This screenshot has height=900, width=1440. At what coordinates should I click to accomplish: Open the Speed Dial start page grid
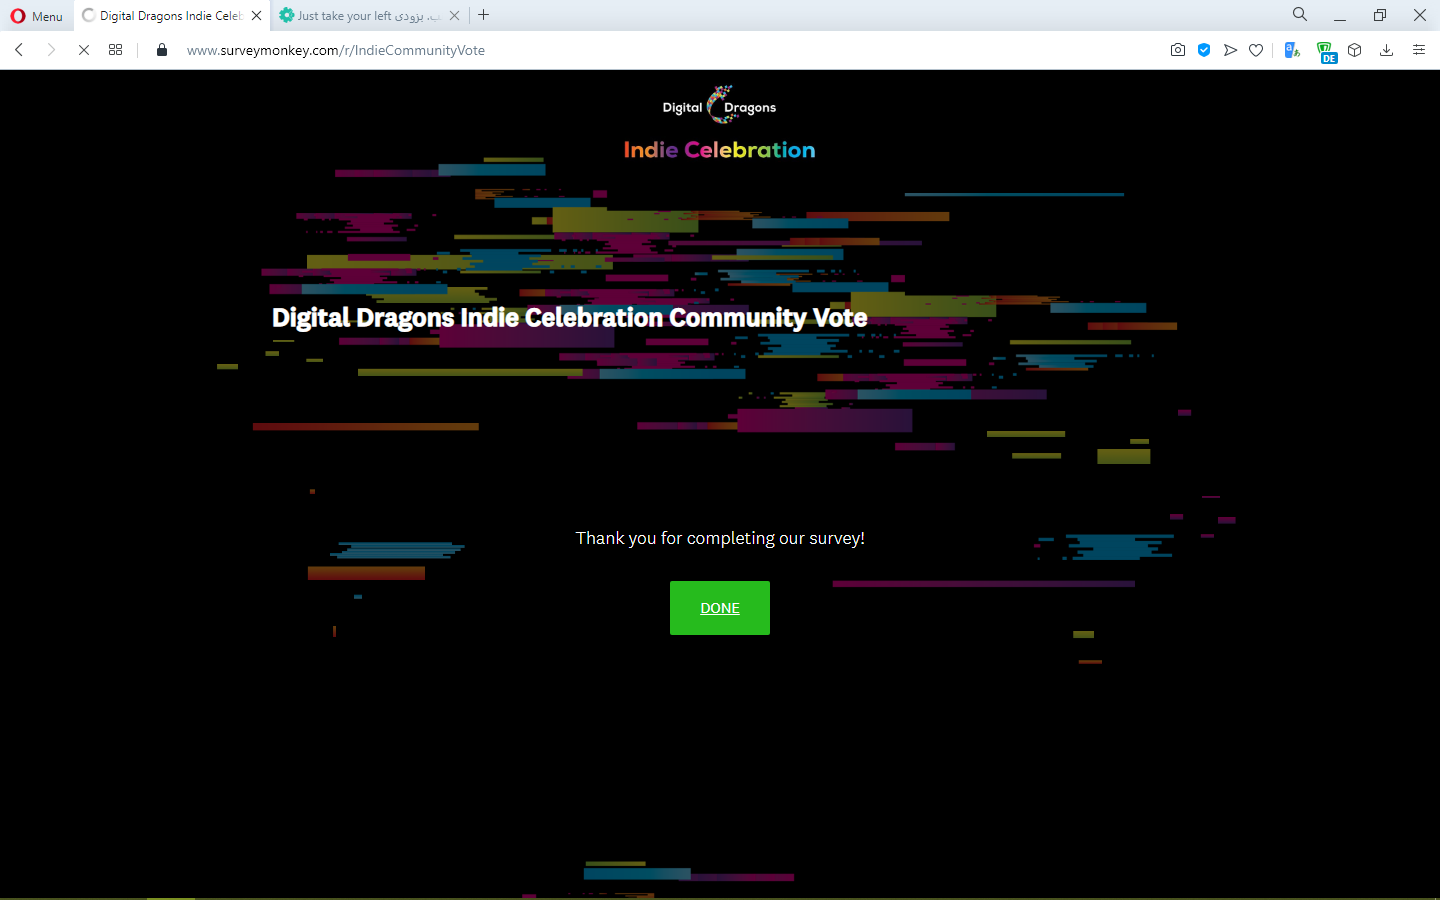pyautogui.click(x=116, y=50)
